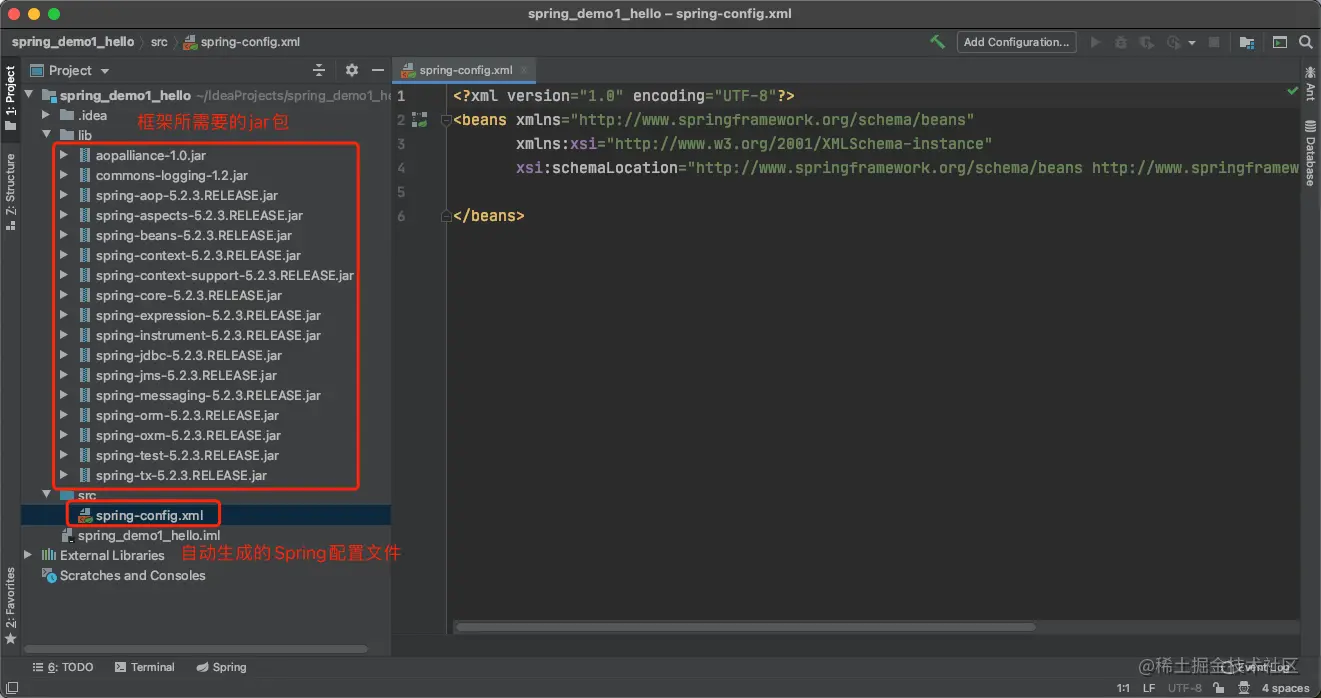Collapse the src folder
1321x698 pixels.
point(46,495)
